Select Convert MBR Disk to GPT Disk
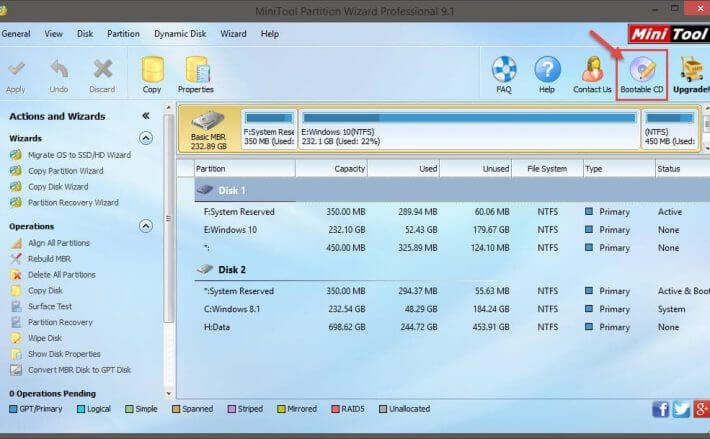The image size is (710, 439). pos(79,370)
